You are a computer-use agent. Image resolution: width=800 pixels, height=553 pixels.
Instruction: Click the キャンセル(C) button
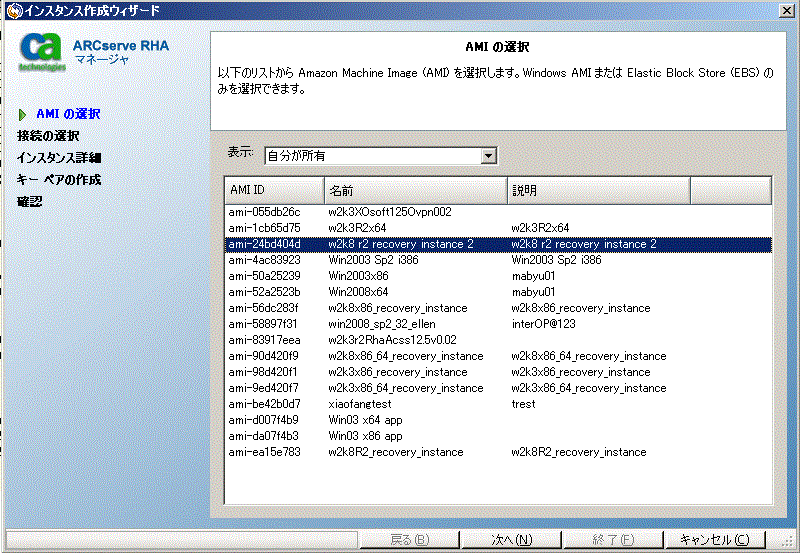tap(714, 540)
